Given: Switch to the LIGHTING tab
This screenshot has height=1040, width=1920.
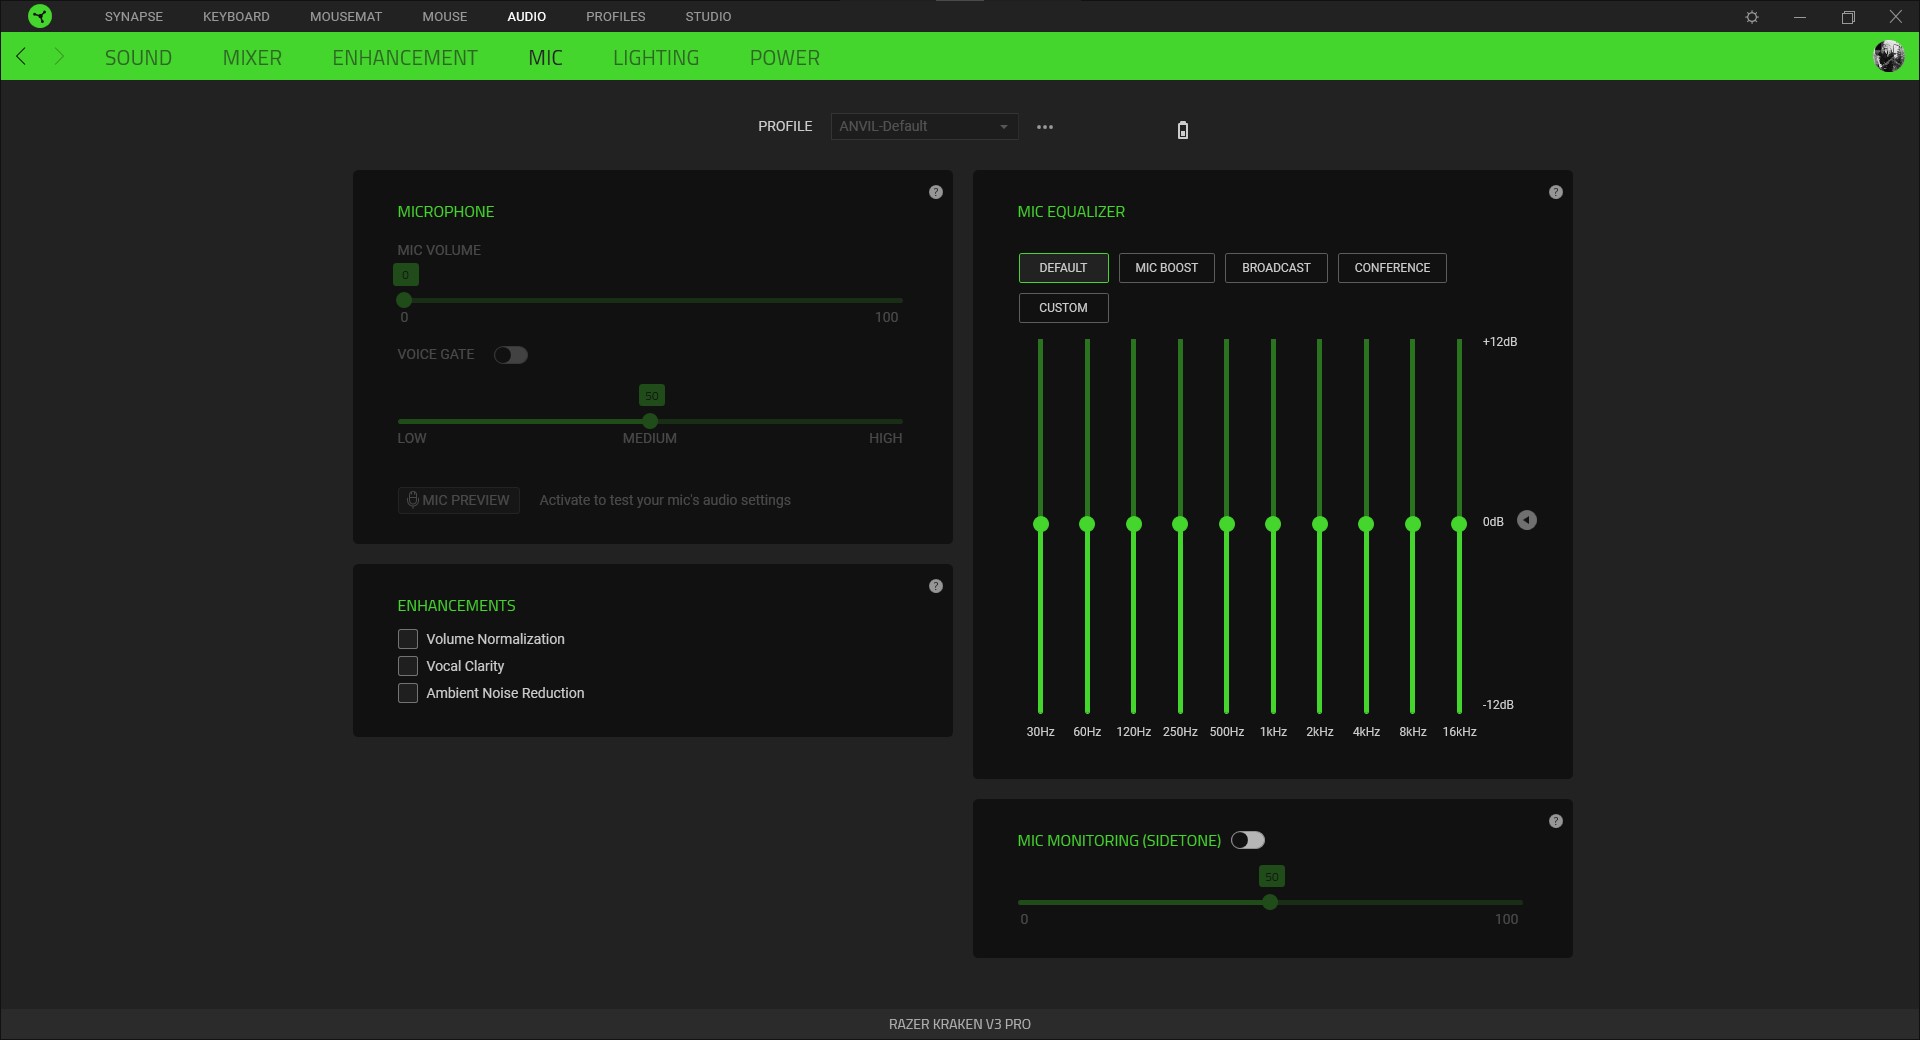Looking at the screenshot, I should pyautogui.click(x=656, y=57).
